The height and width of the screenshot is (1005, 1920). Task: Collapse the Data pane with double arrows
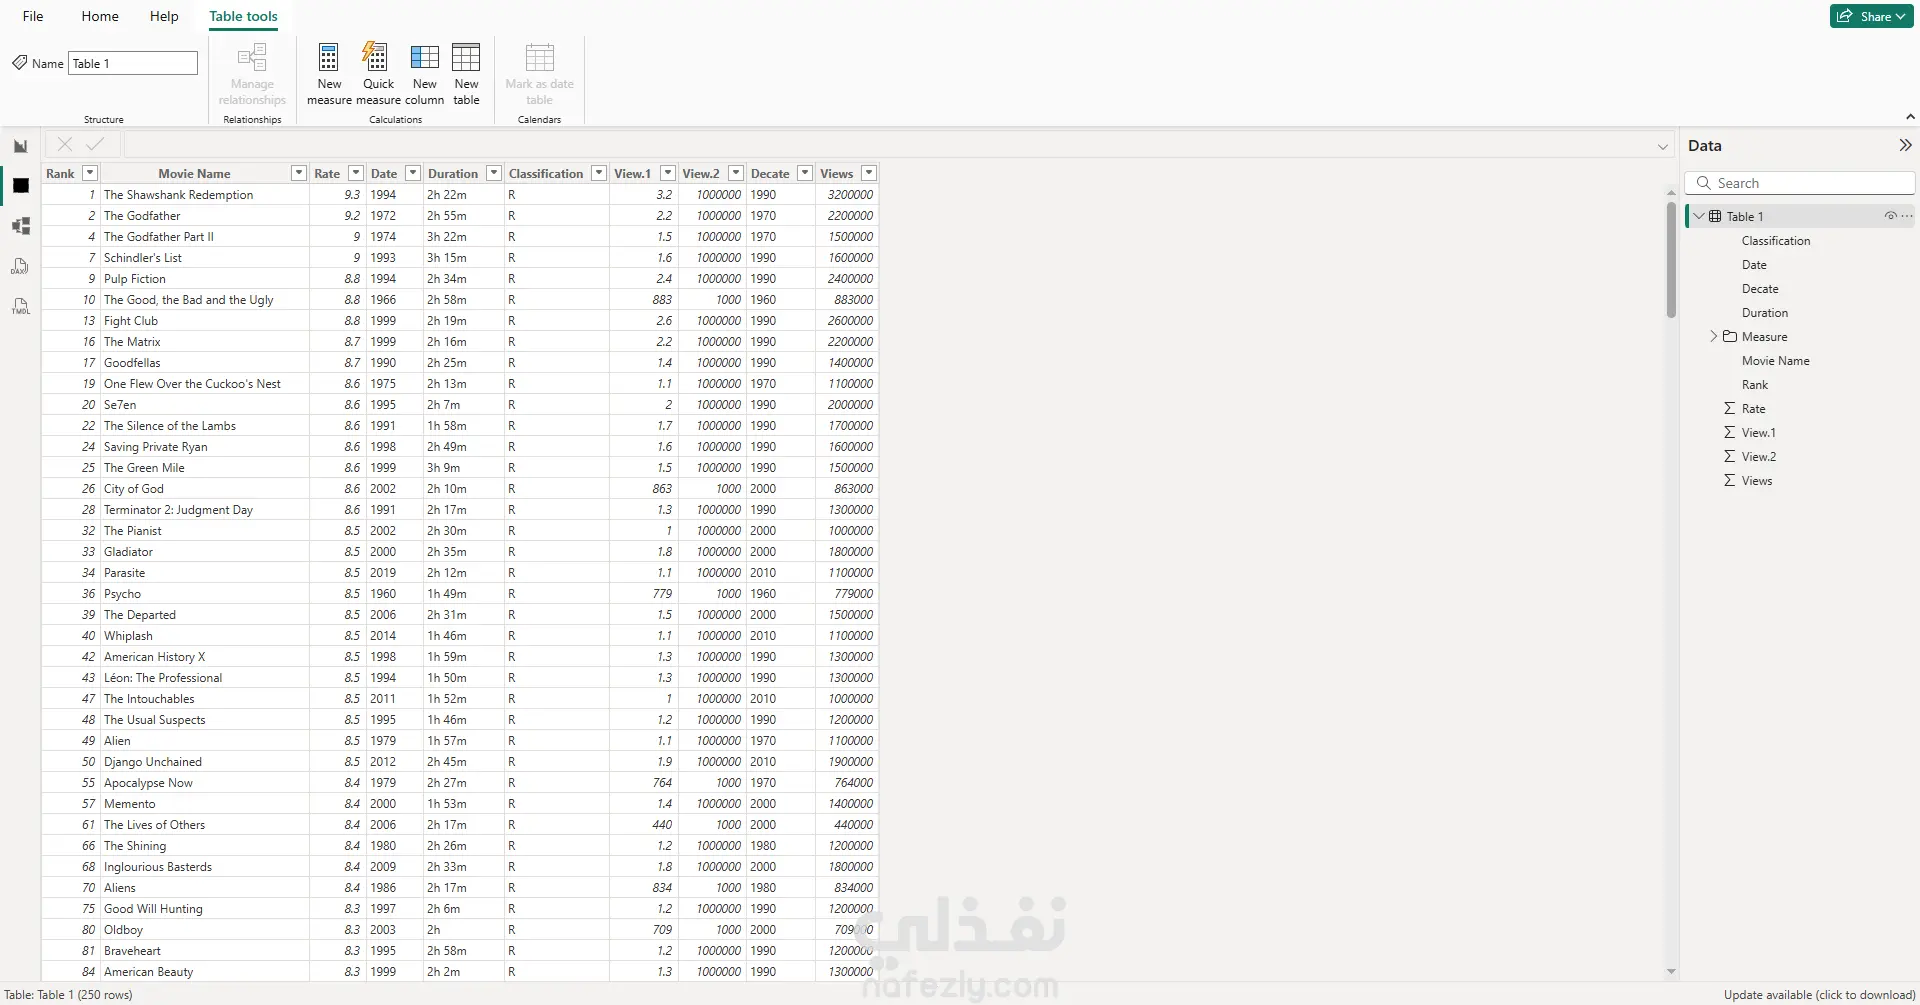(x=1905, y=145)
